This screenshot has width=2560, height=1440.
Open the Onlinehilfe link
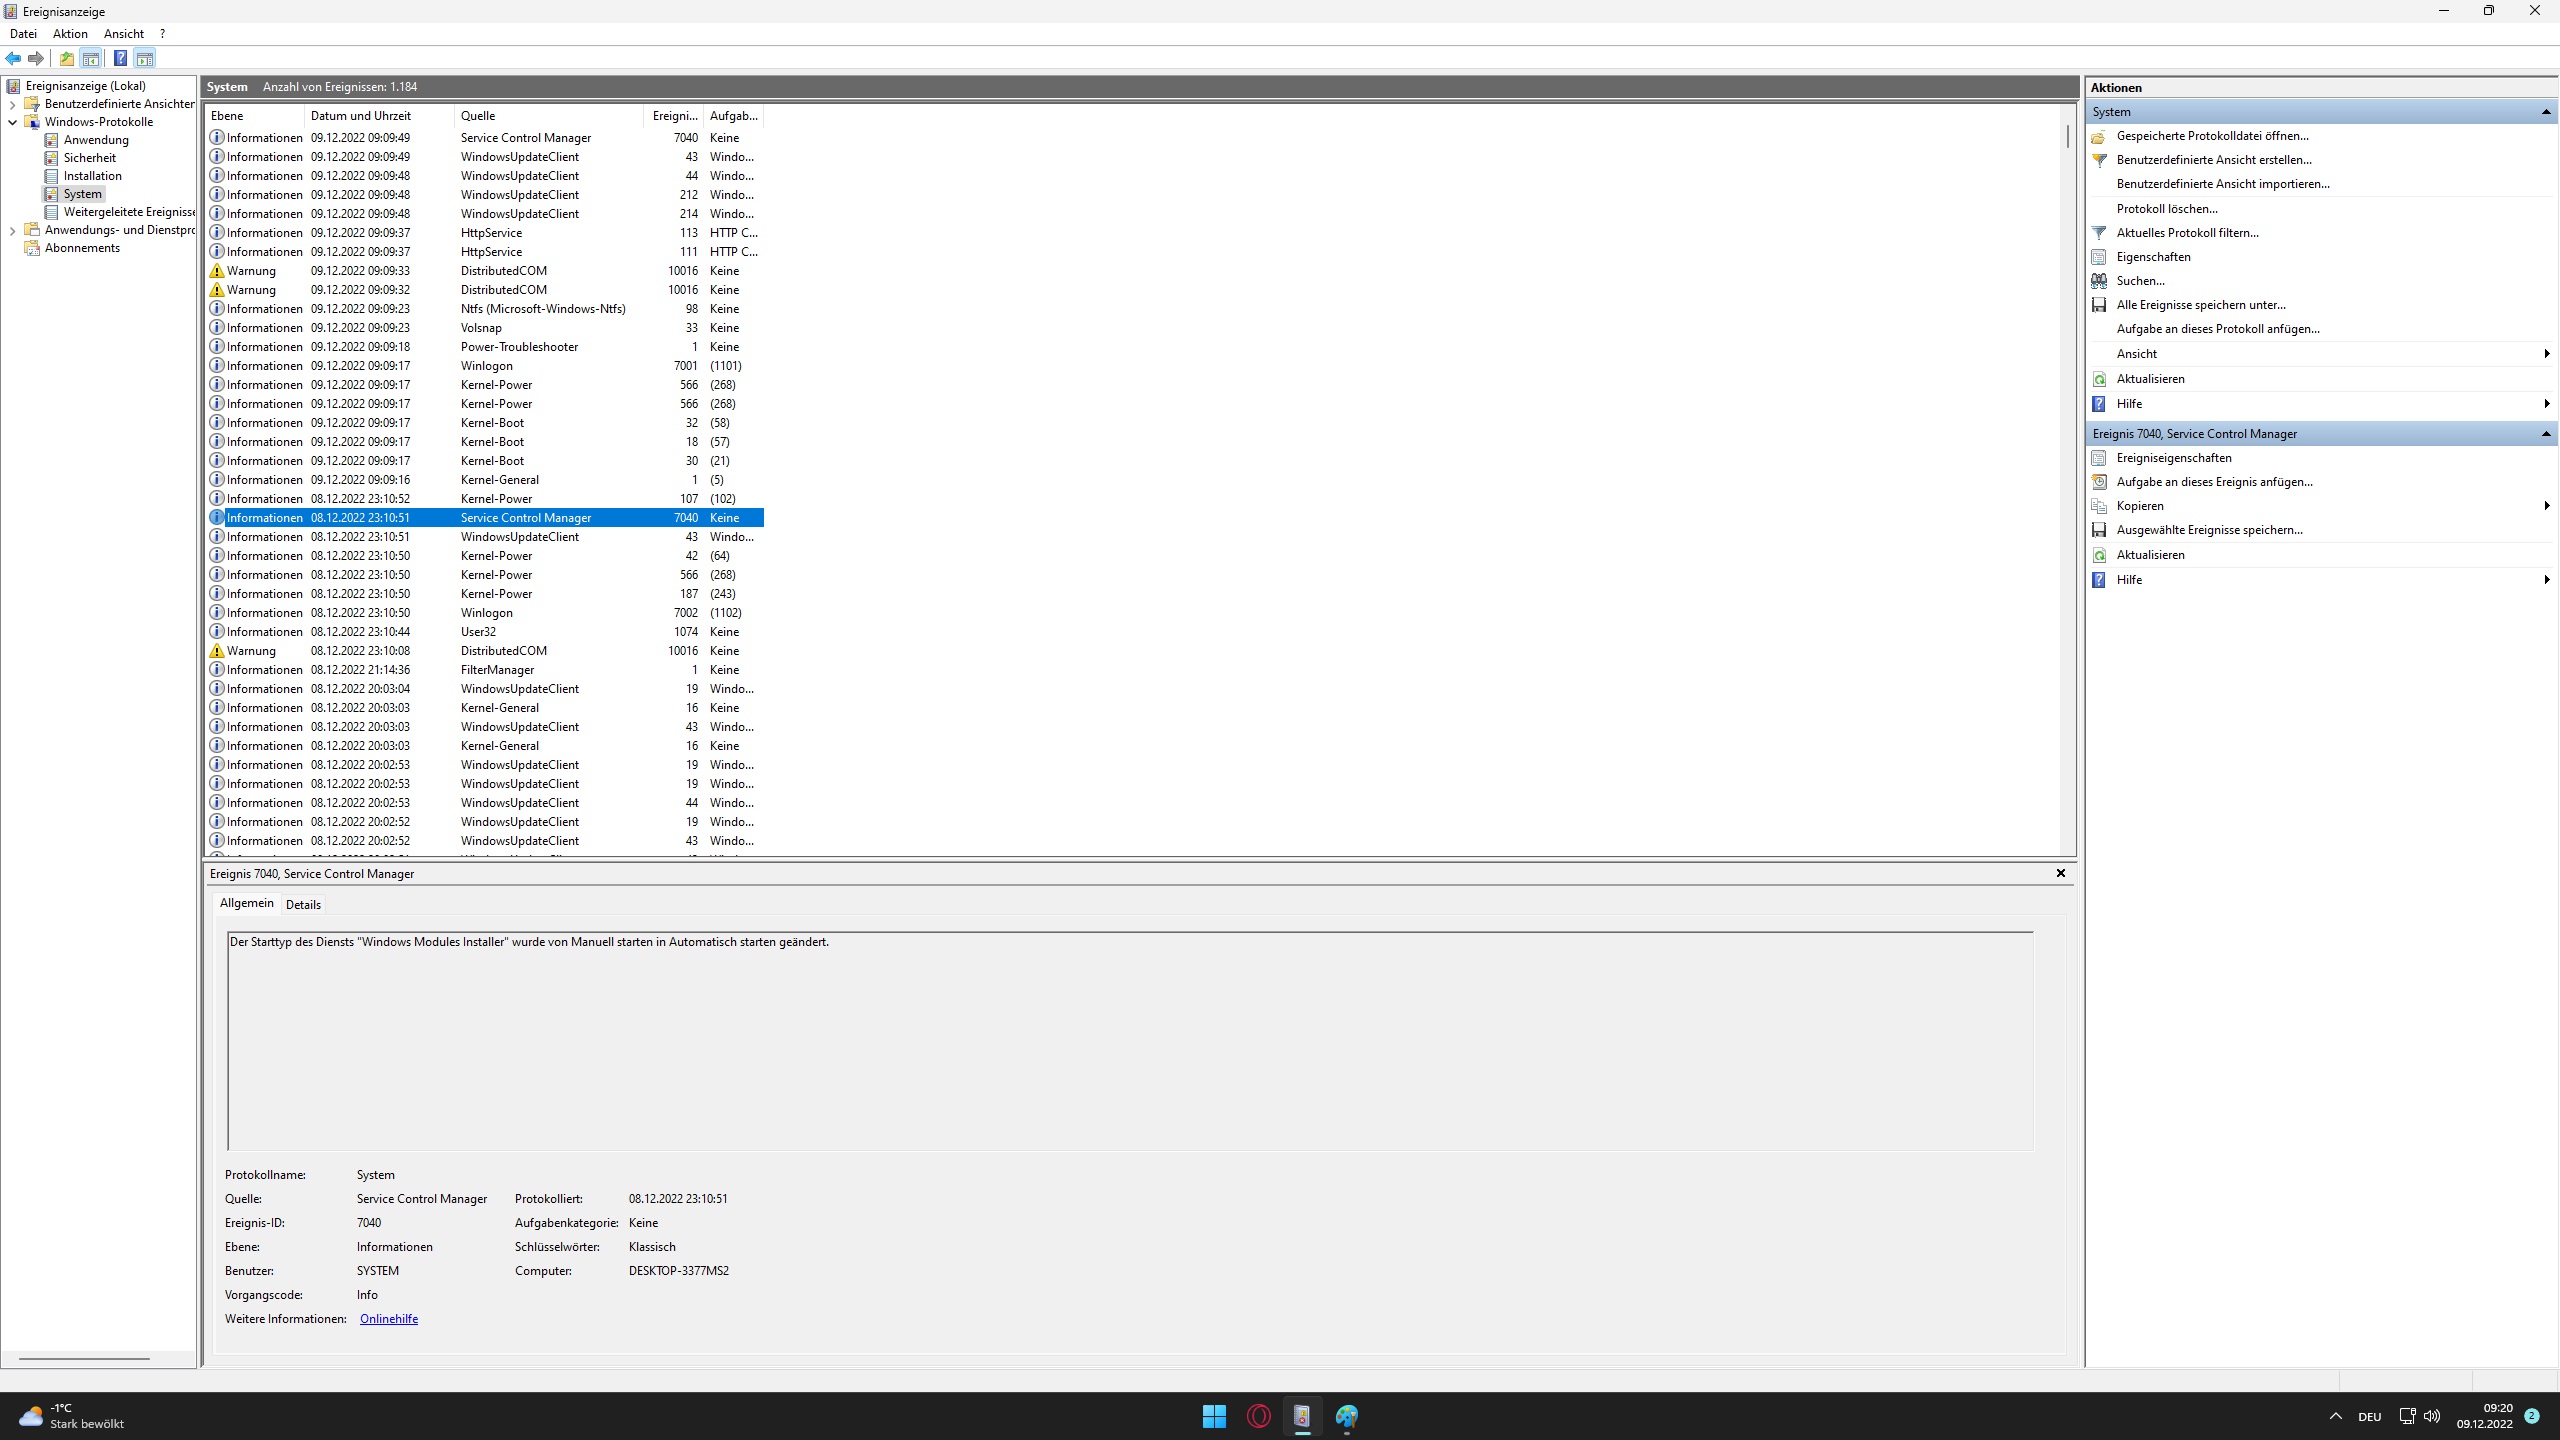(389, 1319)
